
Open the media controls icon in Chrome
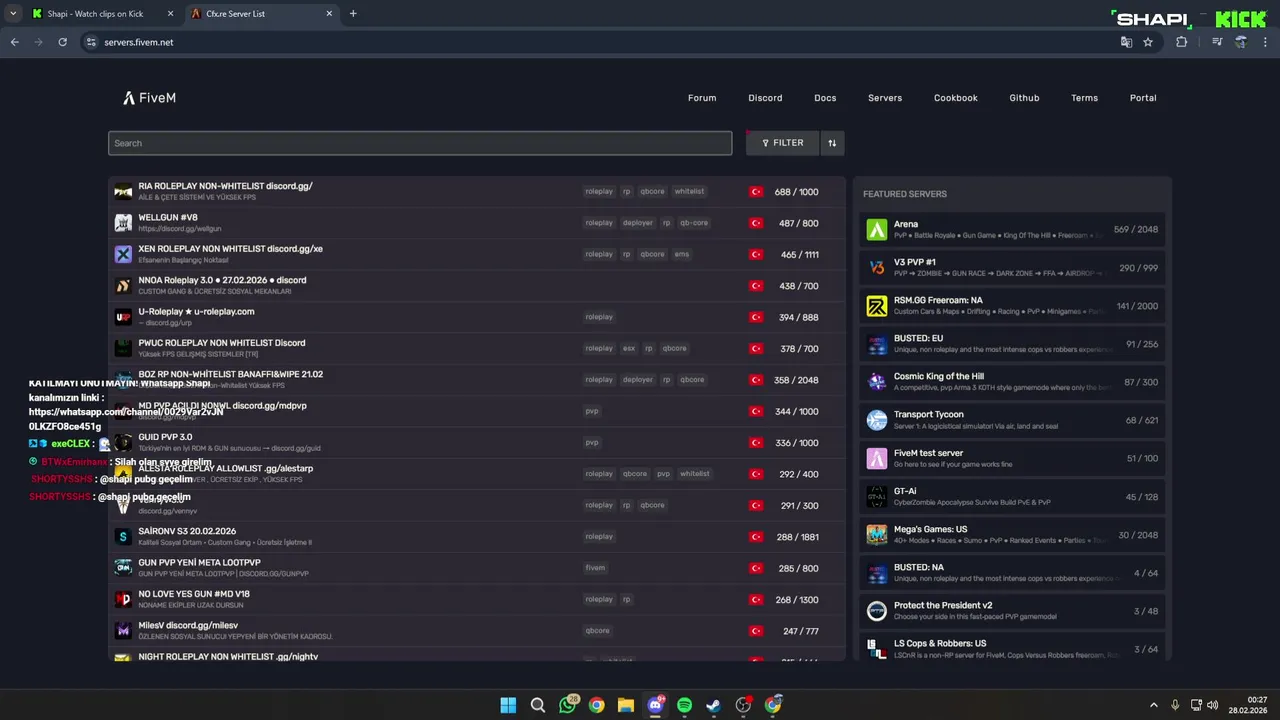(x=1217, y=42)
